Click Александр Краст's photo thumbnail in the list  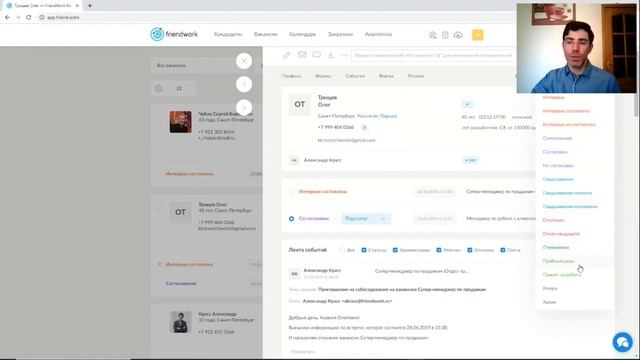[180, 322]
